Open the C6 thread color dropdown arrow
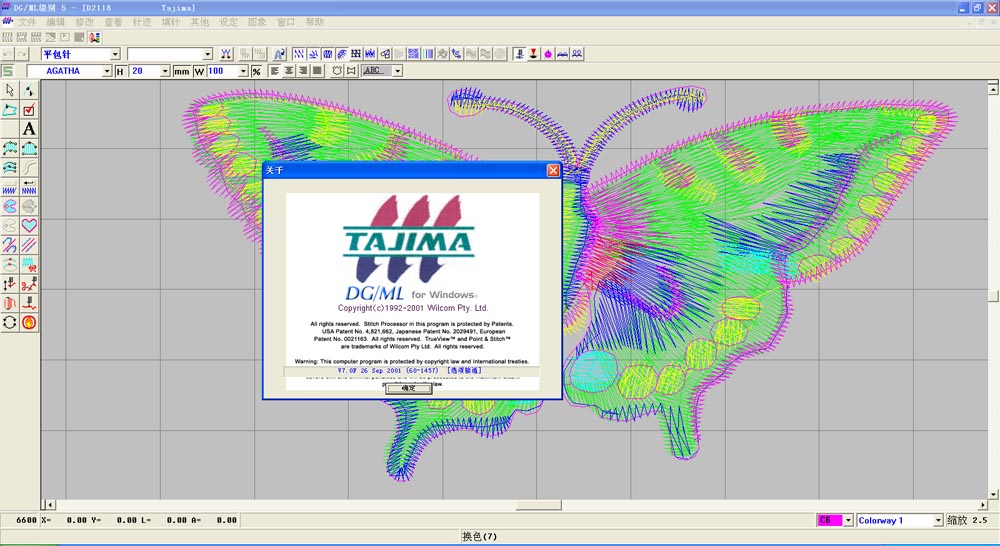 848,520
